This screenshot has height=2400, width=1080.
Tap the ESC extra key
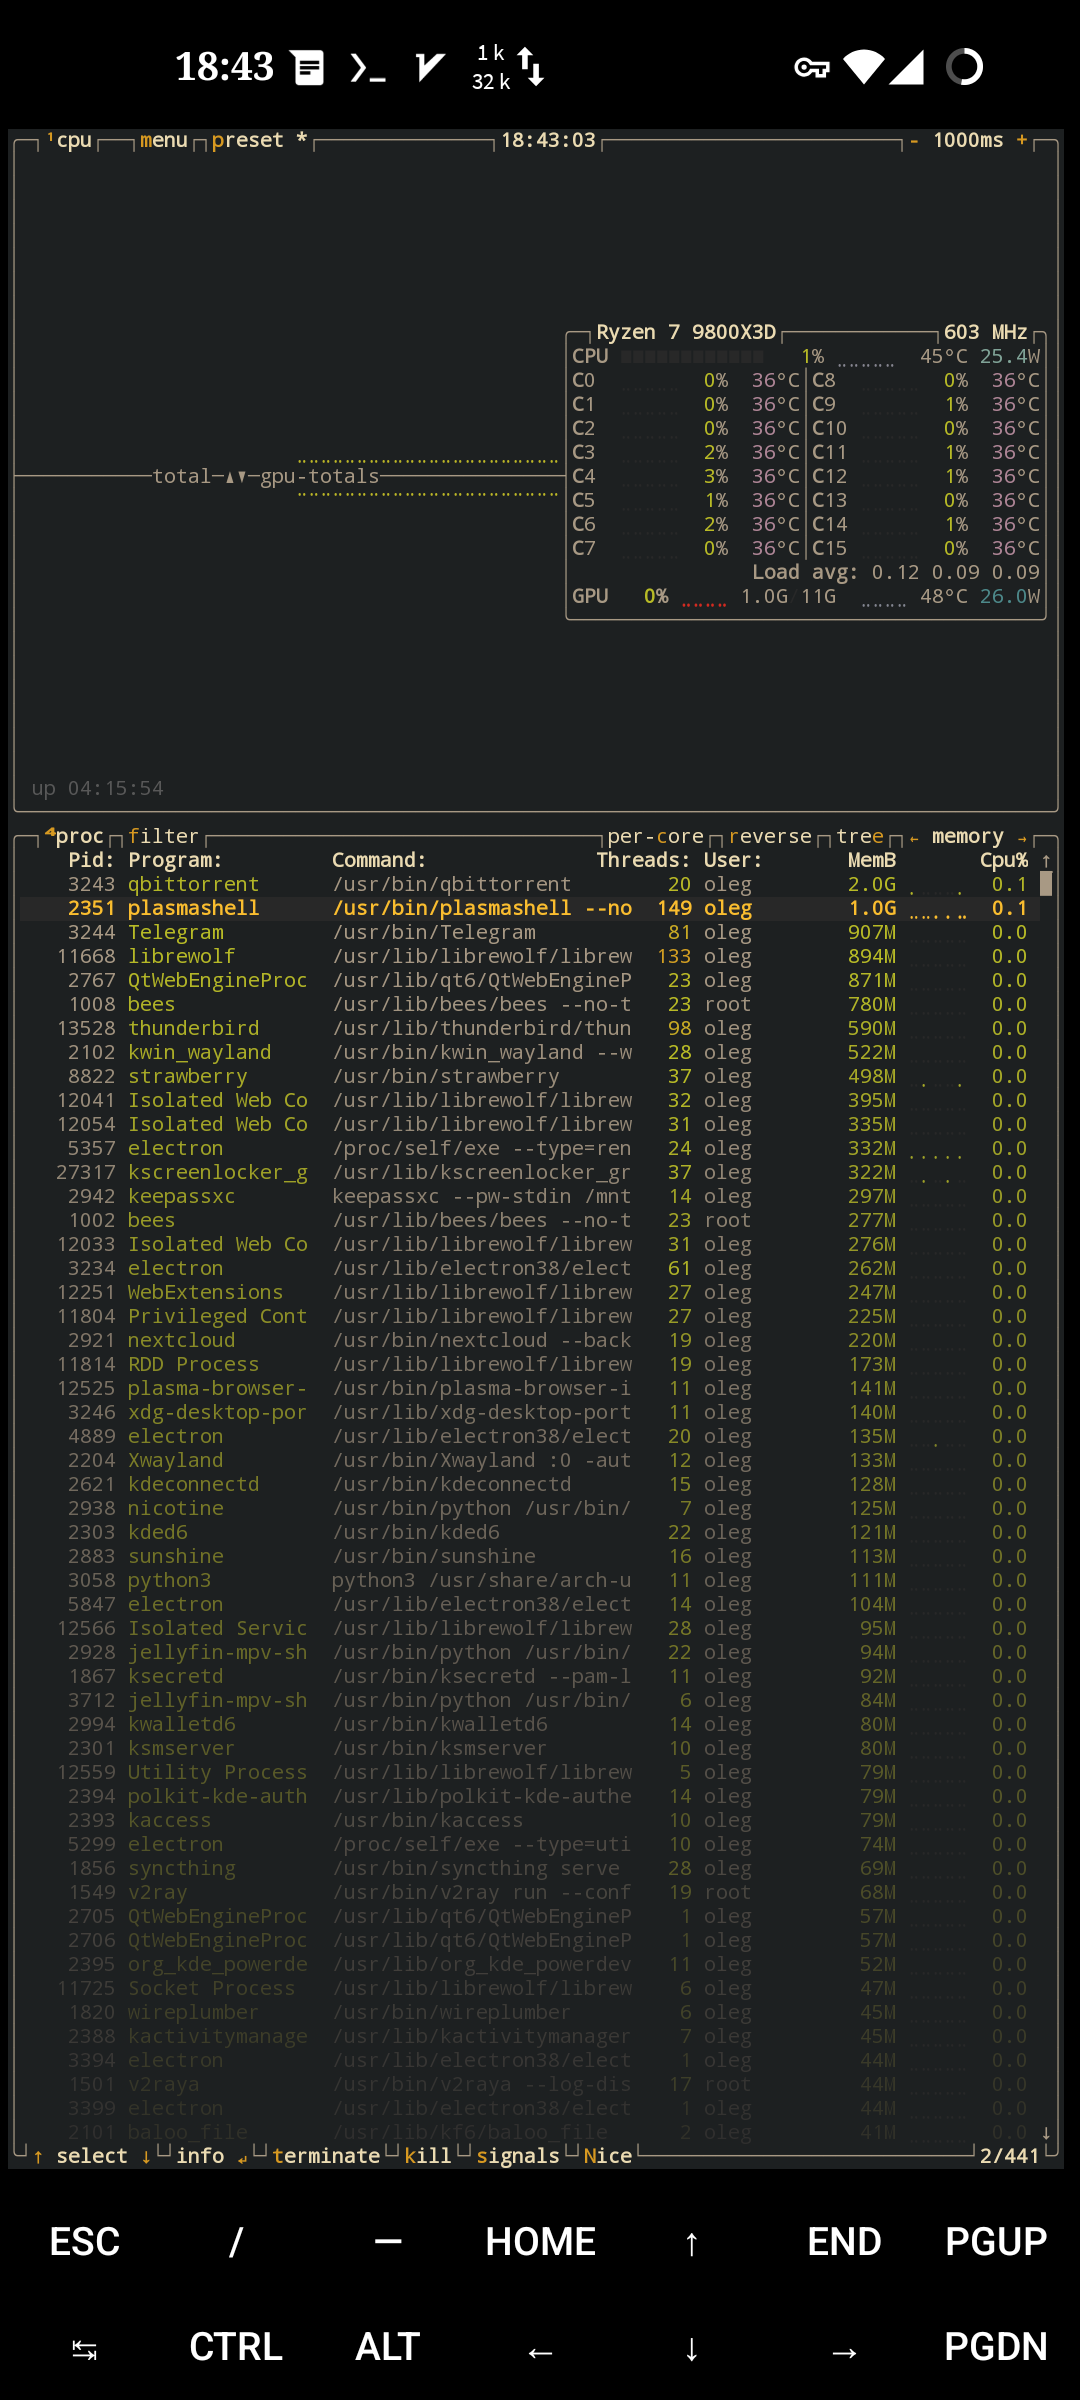pos(85,2242)
